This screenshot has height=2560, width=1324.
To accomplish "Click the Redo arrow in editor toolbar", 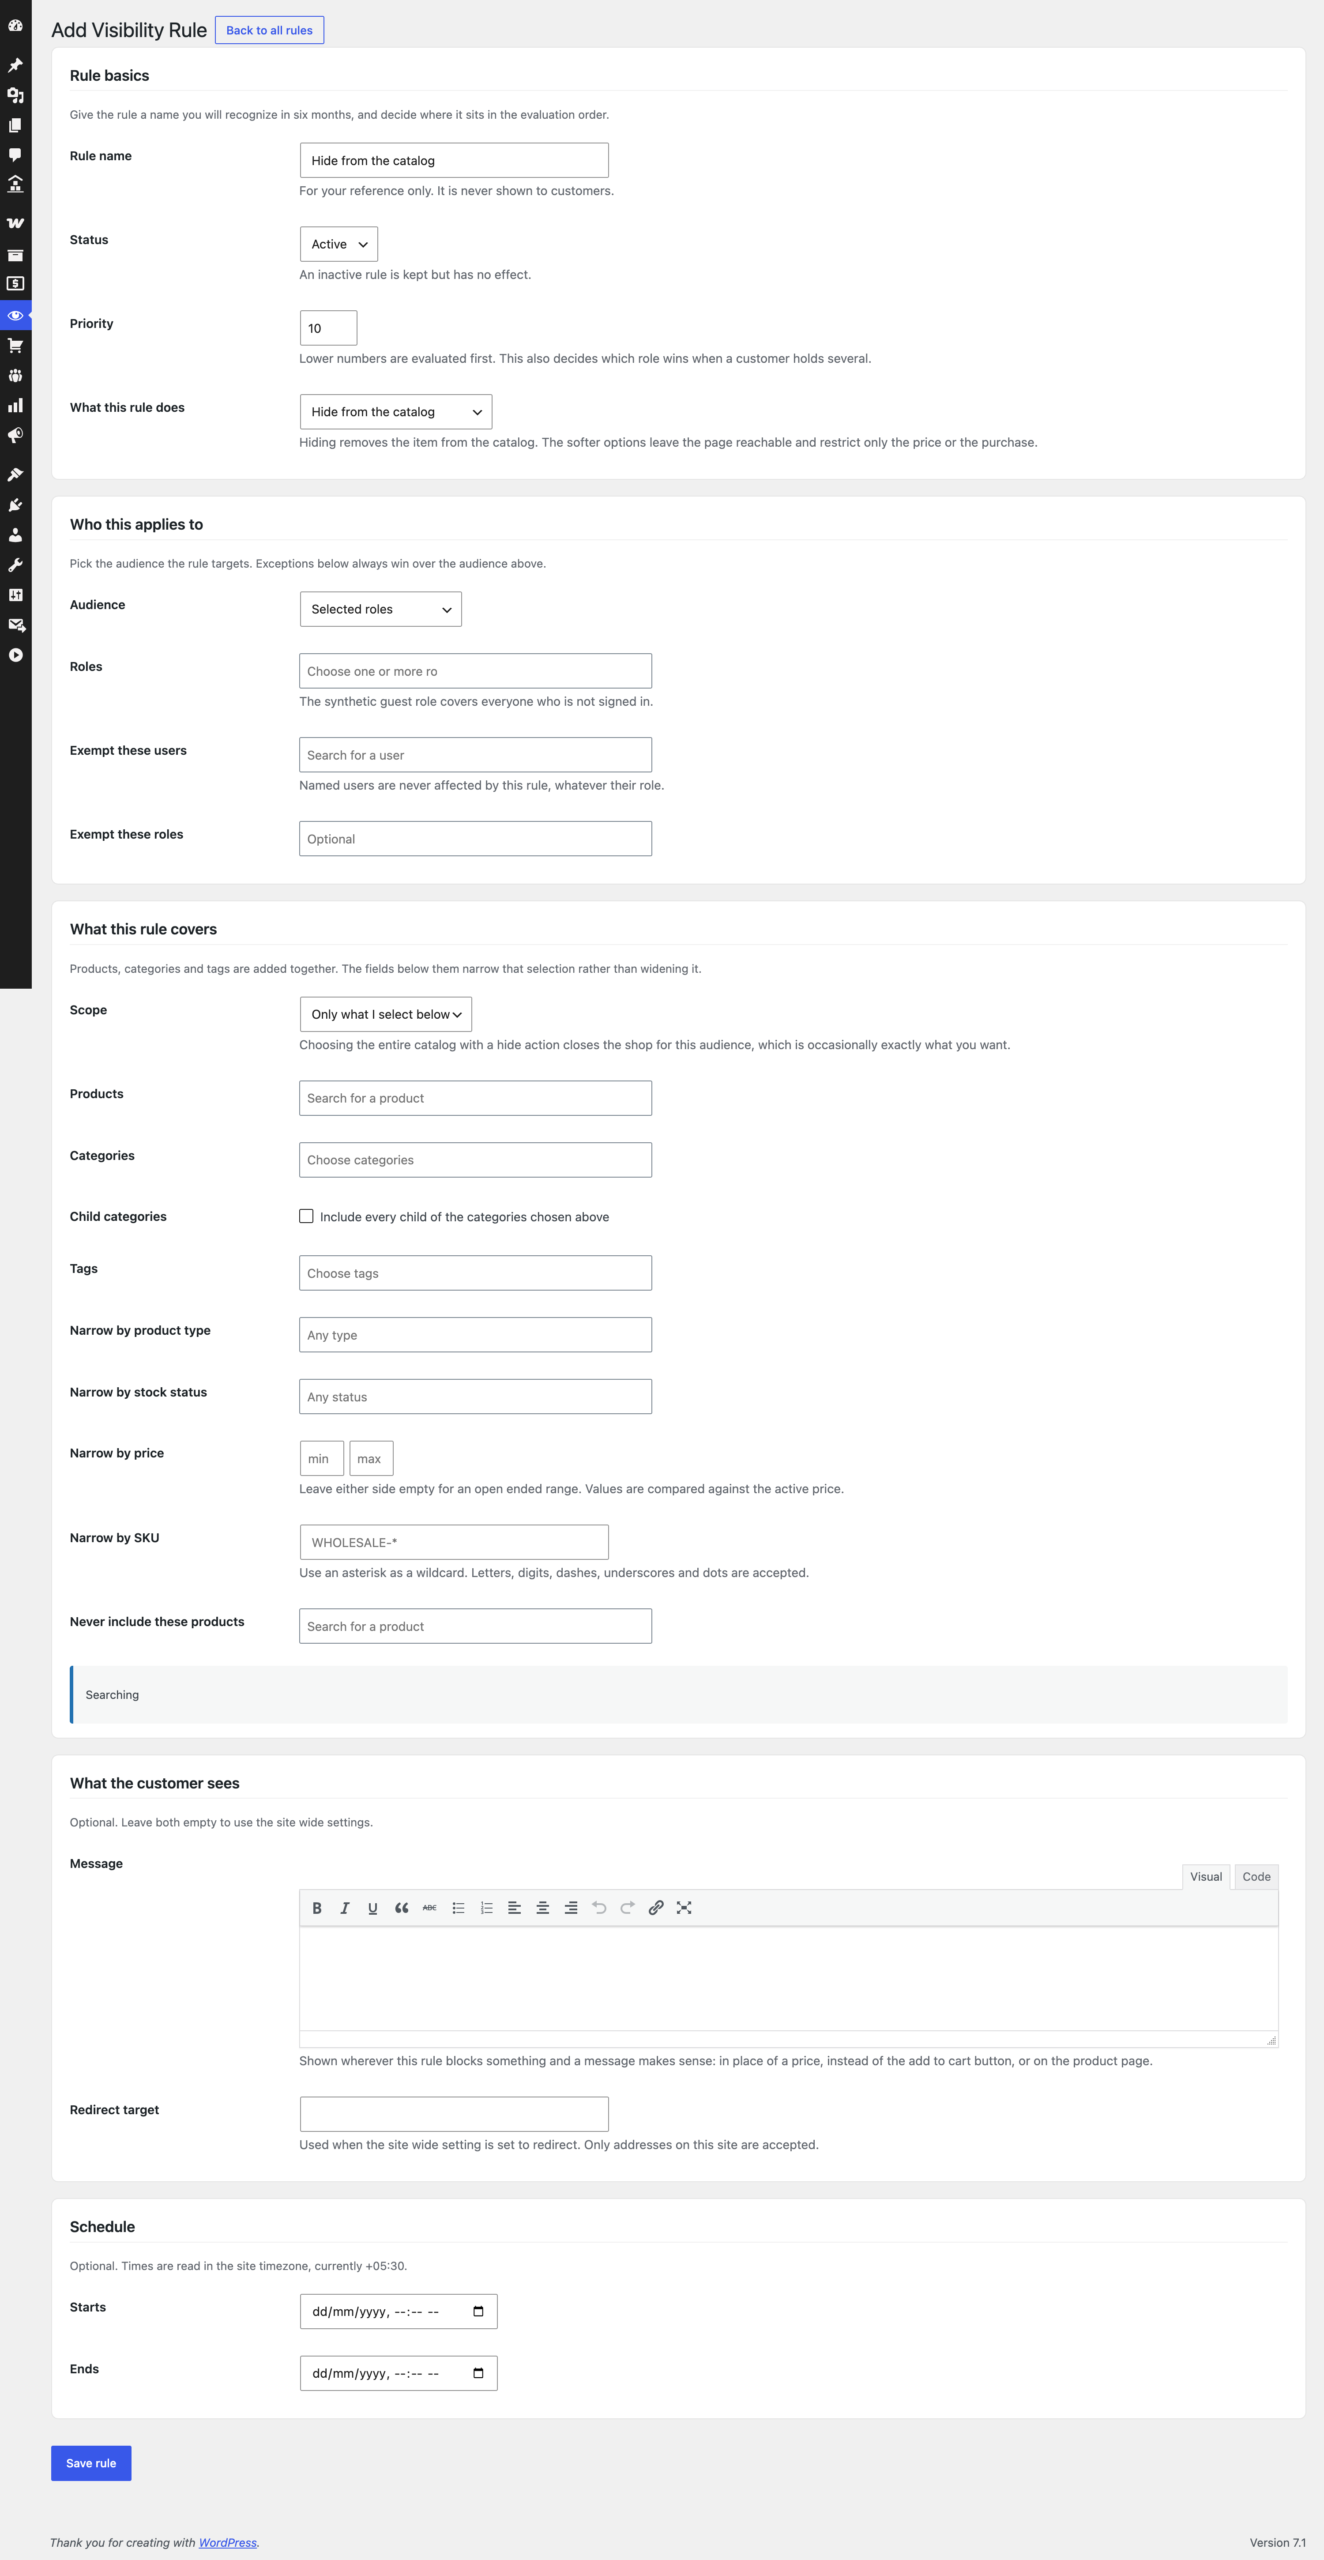I will click(x=627, y=1908).
